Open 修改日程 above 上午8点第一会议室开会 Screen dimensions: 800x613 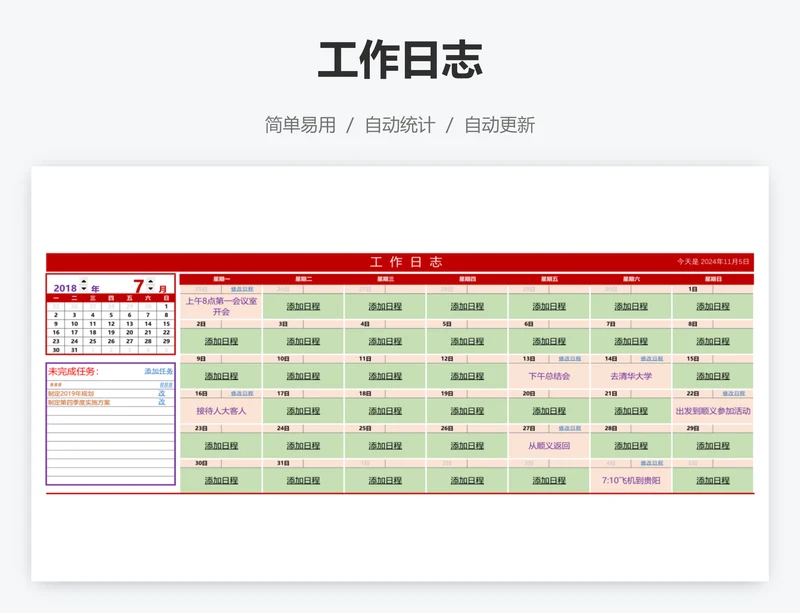click(242, 289)
